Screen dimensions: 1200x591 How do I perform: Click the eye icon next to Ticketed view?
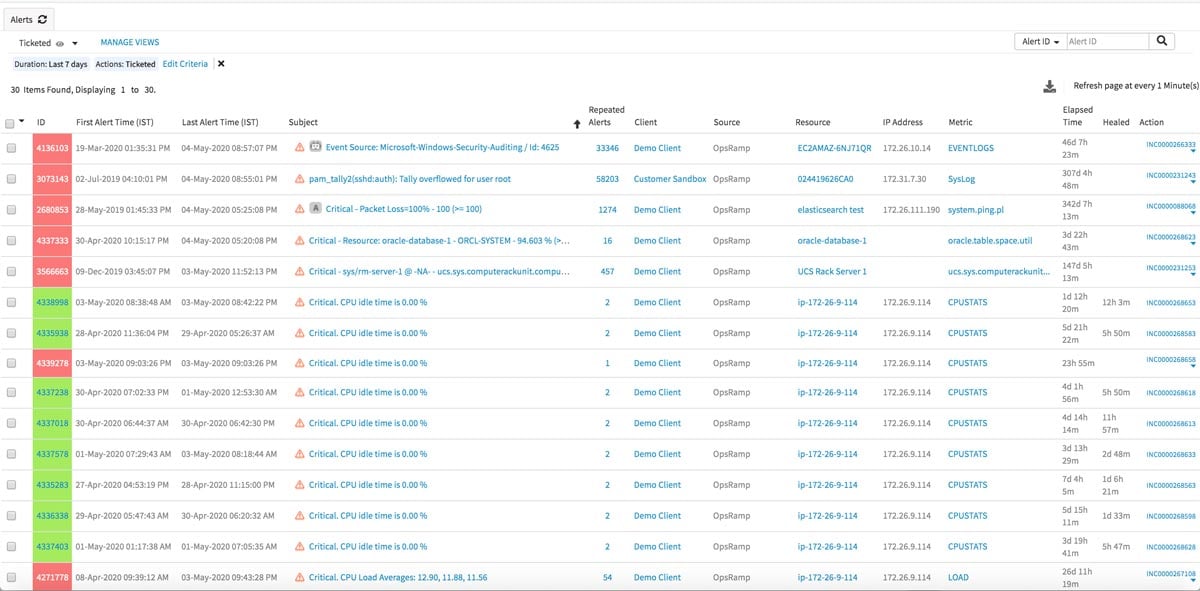60,42
